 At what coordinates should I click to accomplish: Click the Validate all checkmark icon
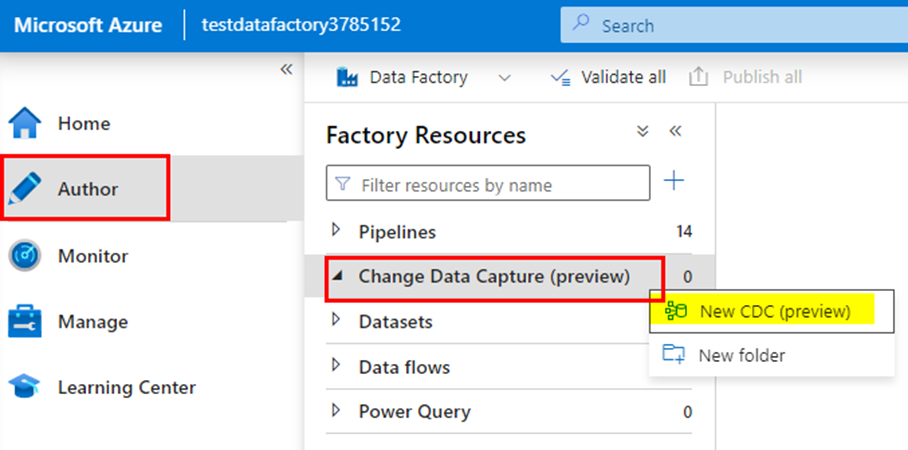(561, 78)
